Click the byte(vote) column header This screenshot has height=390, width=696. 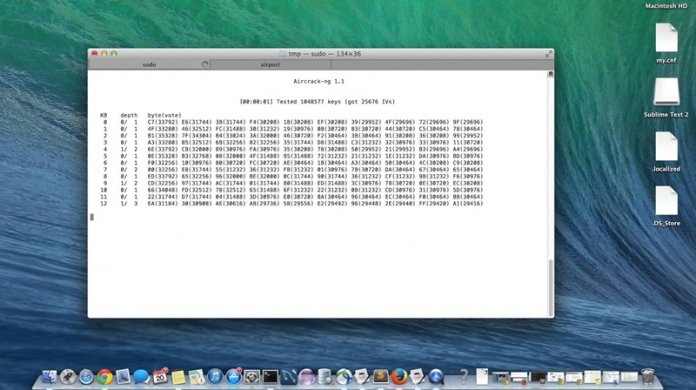tap(164, 115)
